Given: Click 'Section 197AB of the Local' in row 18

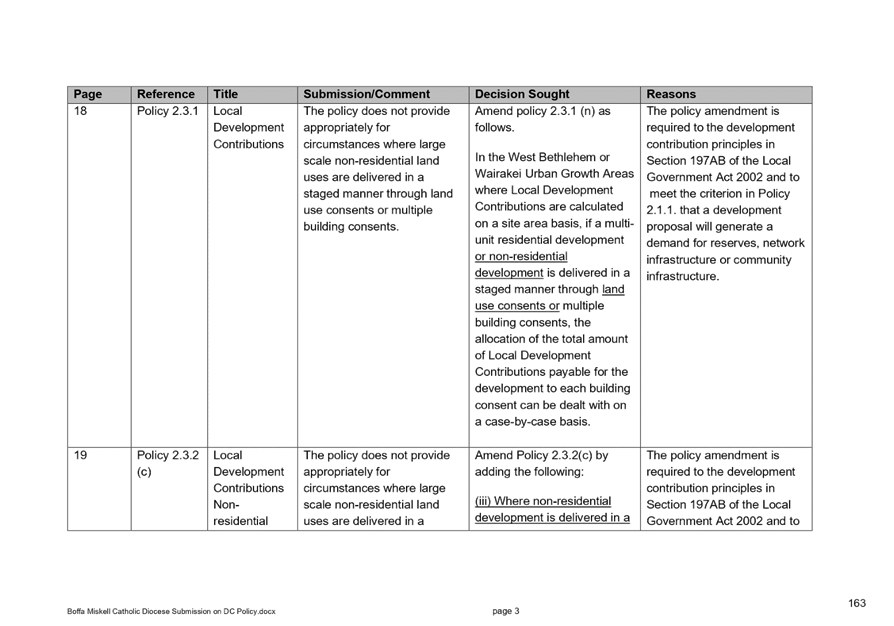Looking at the screenshot, I should click(x=718, y=161).
